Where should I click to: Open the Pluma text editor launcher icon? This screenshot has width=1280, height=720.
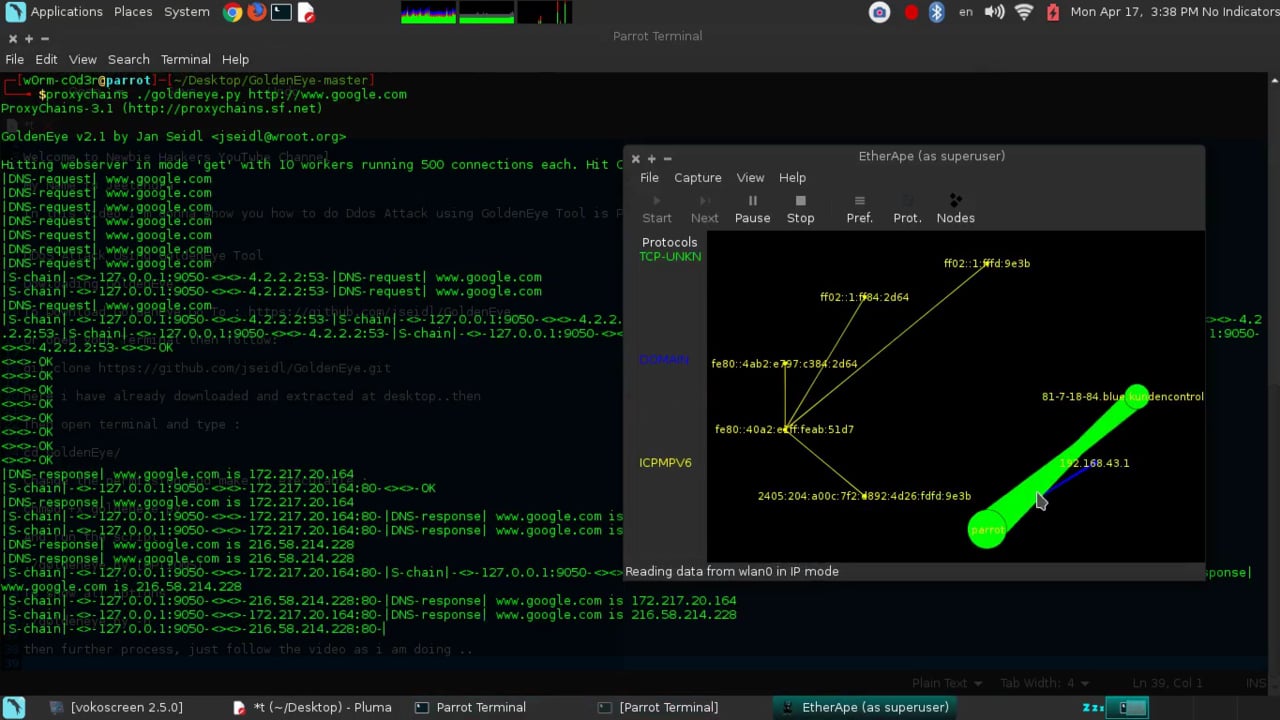coord(306,12)
